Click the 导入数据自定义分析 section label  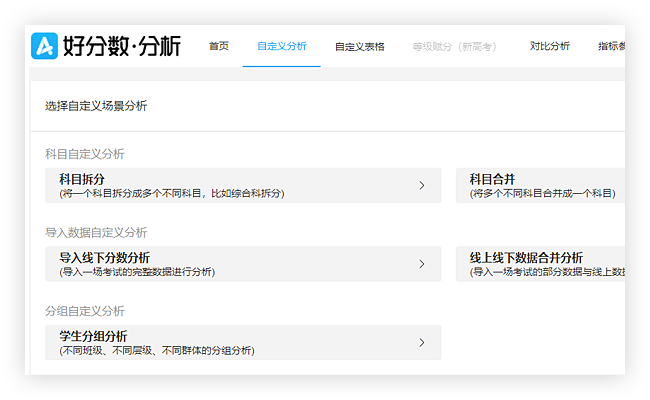click(96, 232)
